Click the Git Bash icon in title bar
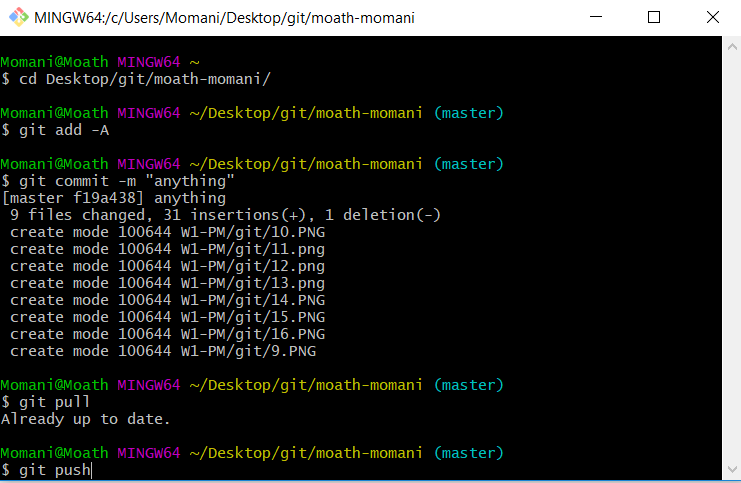This screenshot has width=741, height=483. pos(19,17)
